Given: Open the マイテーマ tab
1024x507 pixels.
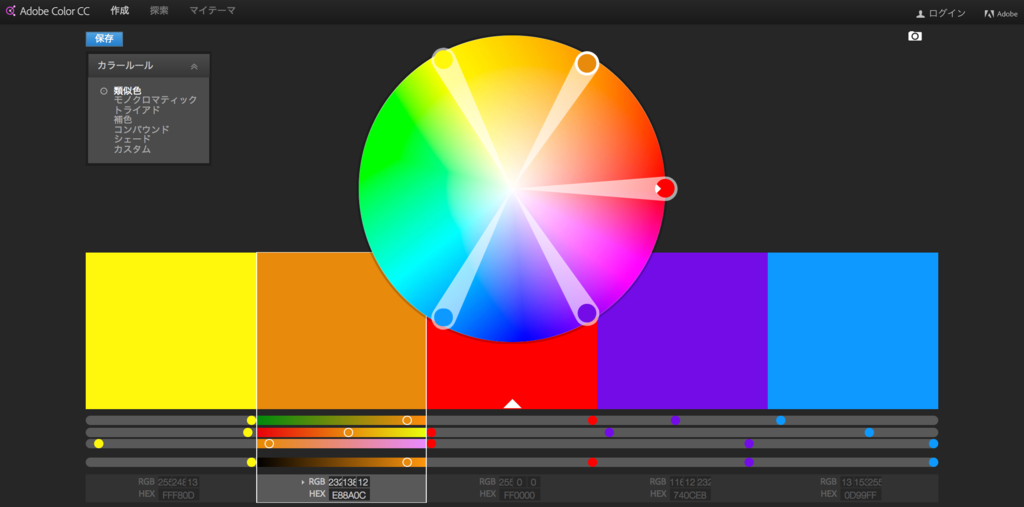Looking at the screenshot, I should (x=212, y=11).
